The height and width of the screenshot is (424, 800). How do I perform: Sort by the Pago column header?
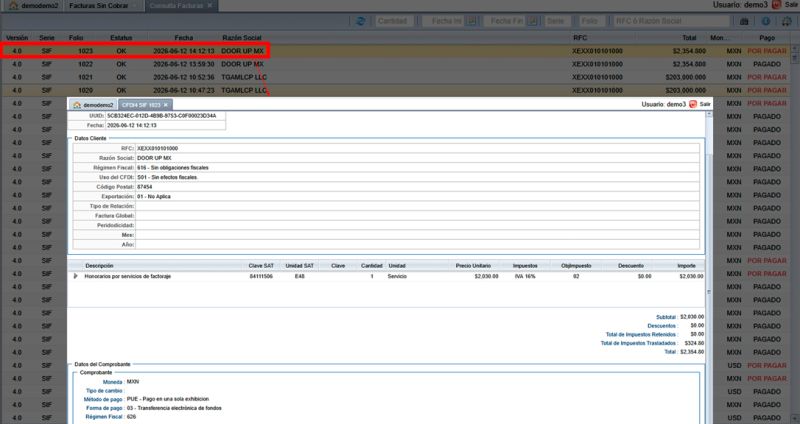767,38
